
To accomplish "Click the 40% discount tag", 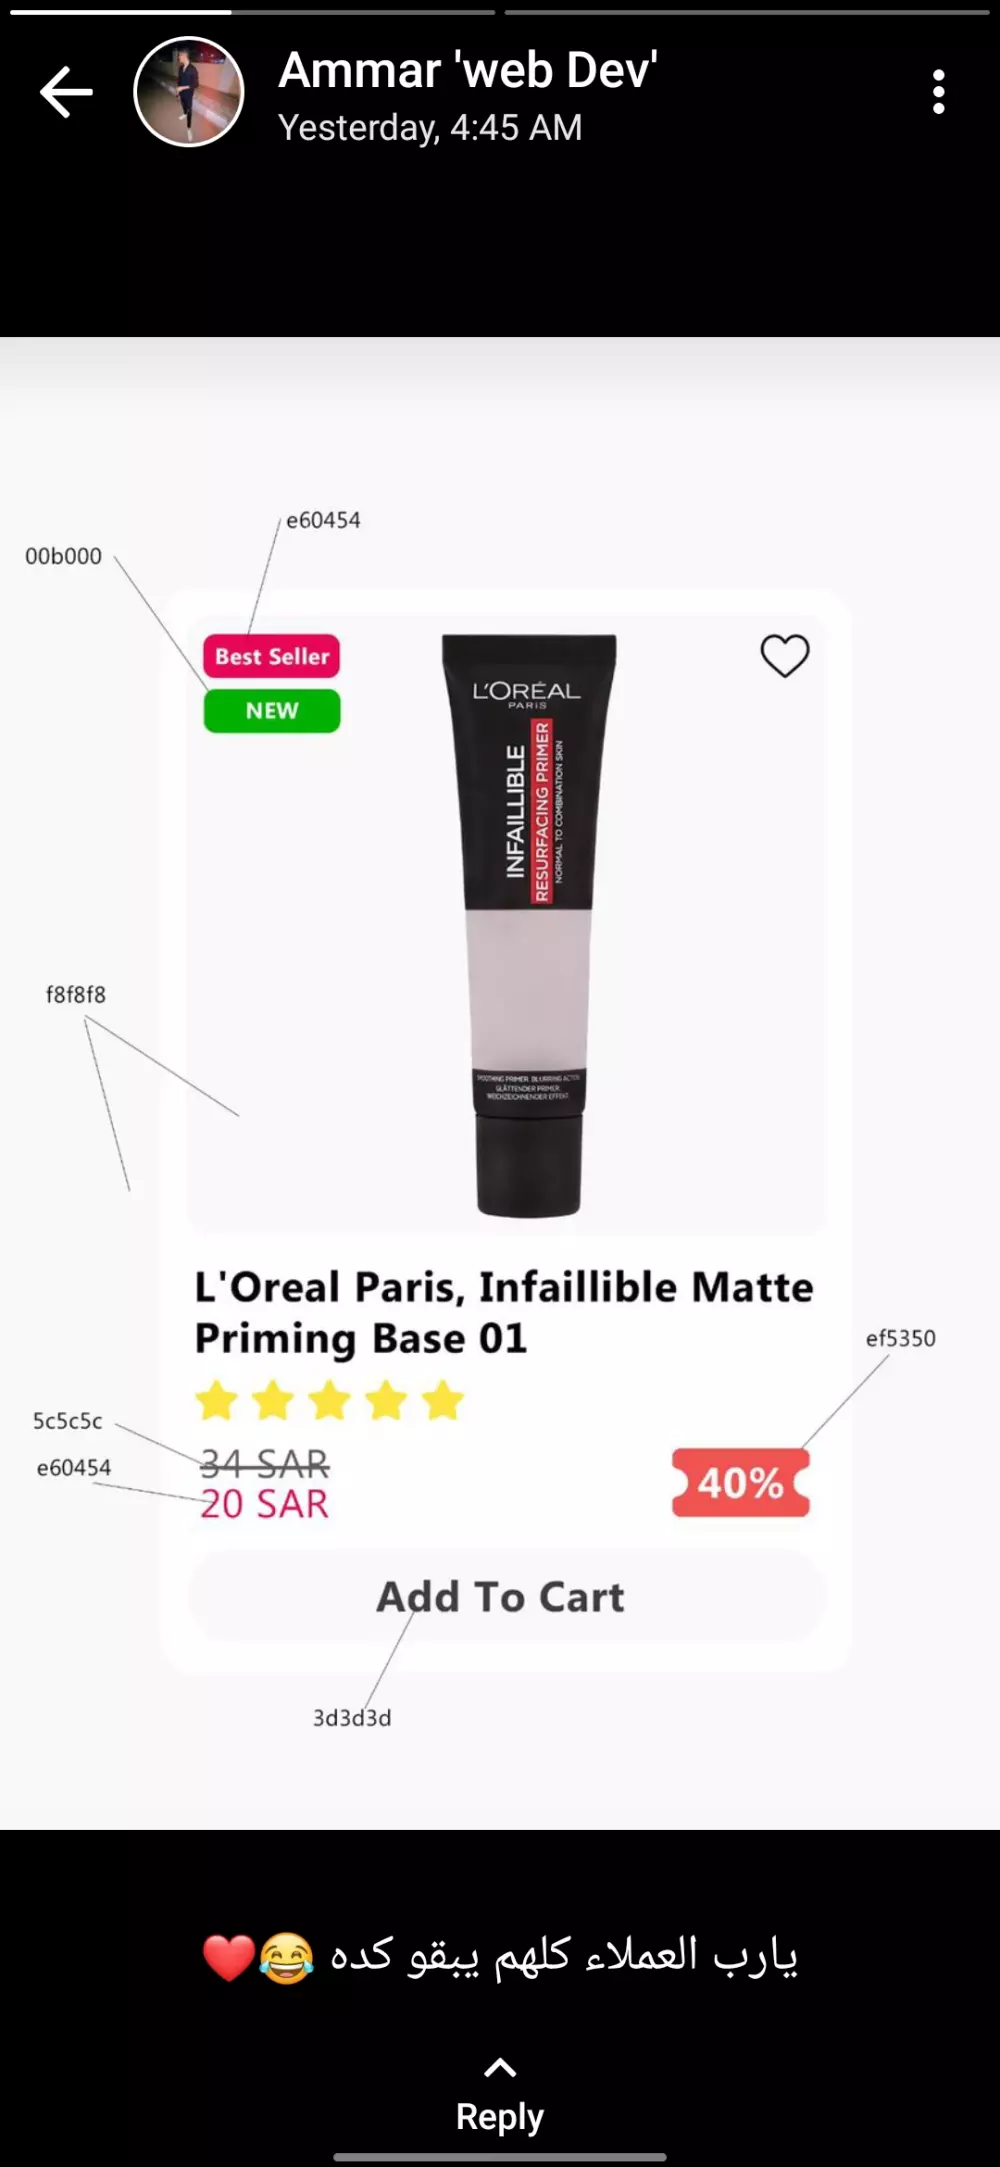I will [x=741, y=1482].
